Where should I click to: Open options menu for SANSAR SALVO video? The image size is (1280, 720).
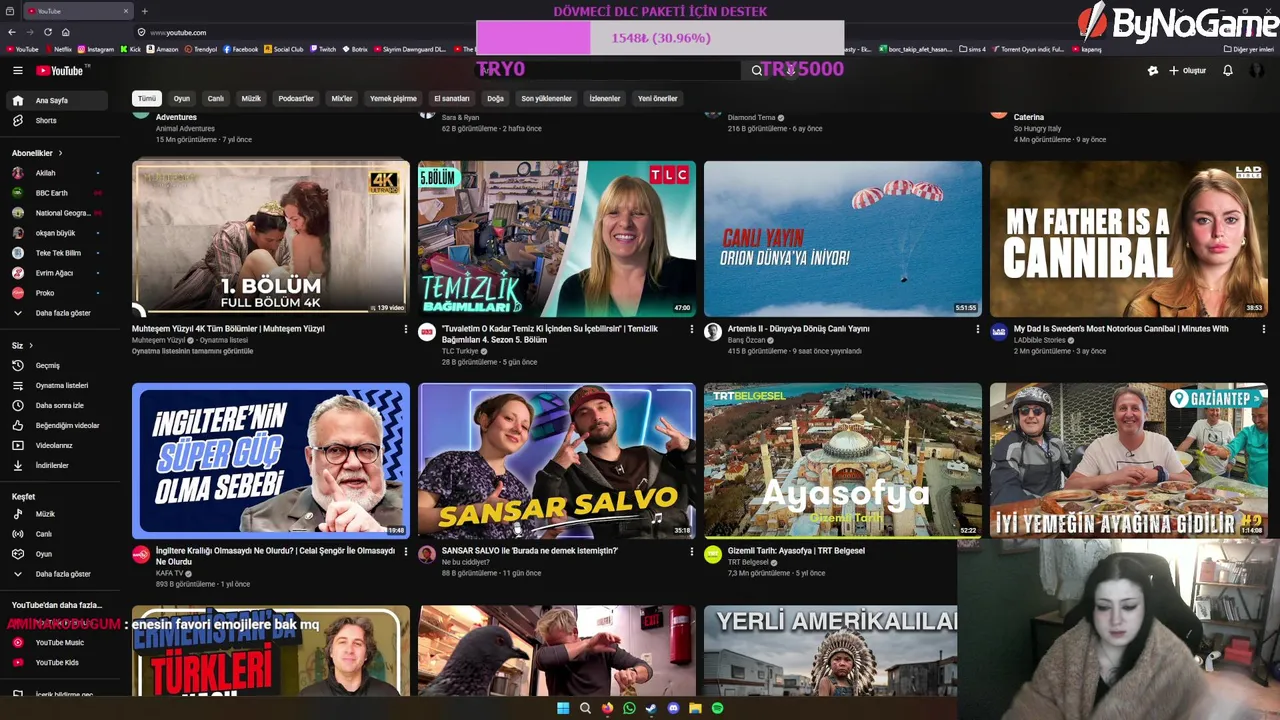pos(691,551)
